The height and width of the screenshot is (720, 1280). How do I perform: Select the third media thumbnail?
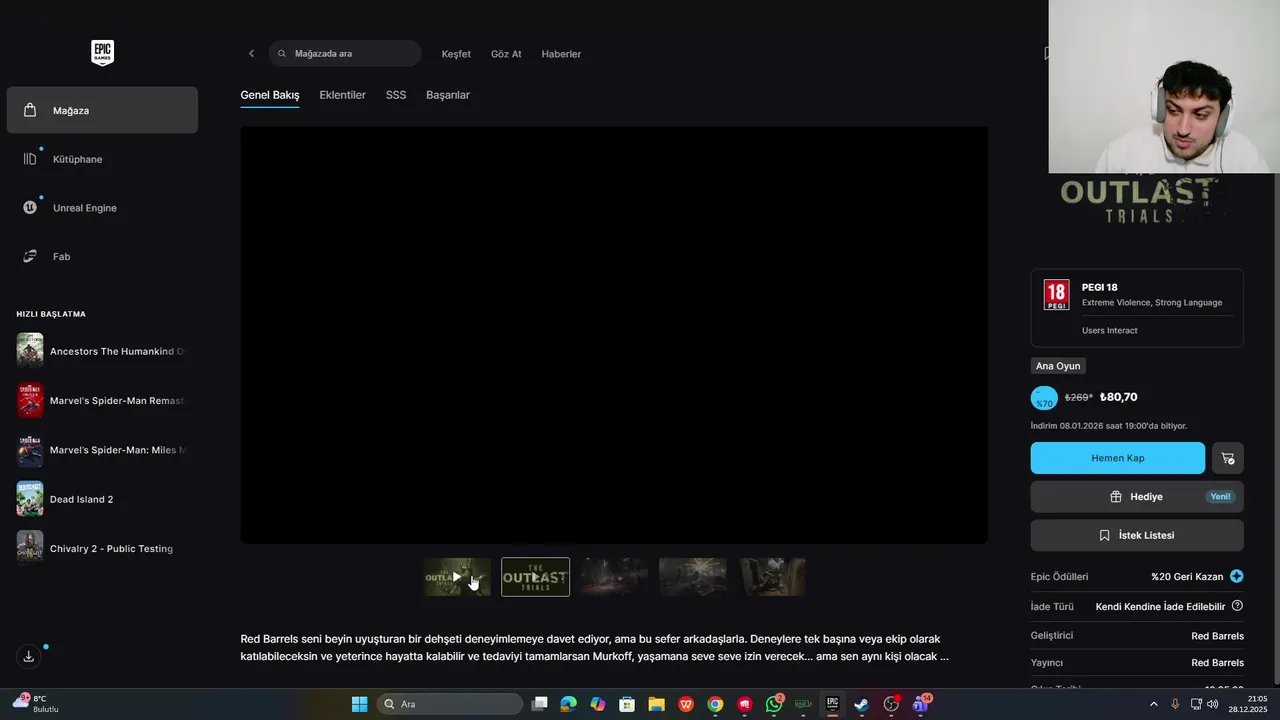click(614, 577)
